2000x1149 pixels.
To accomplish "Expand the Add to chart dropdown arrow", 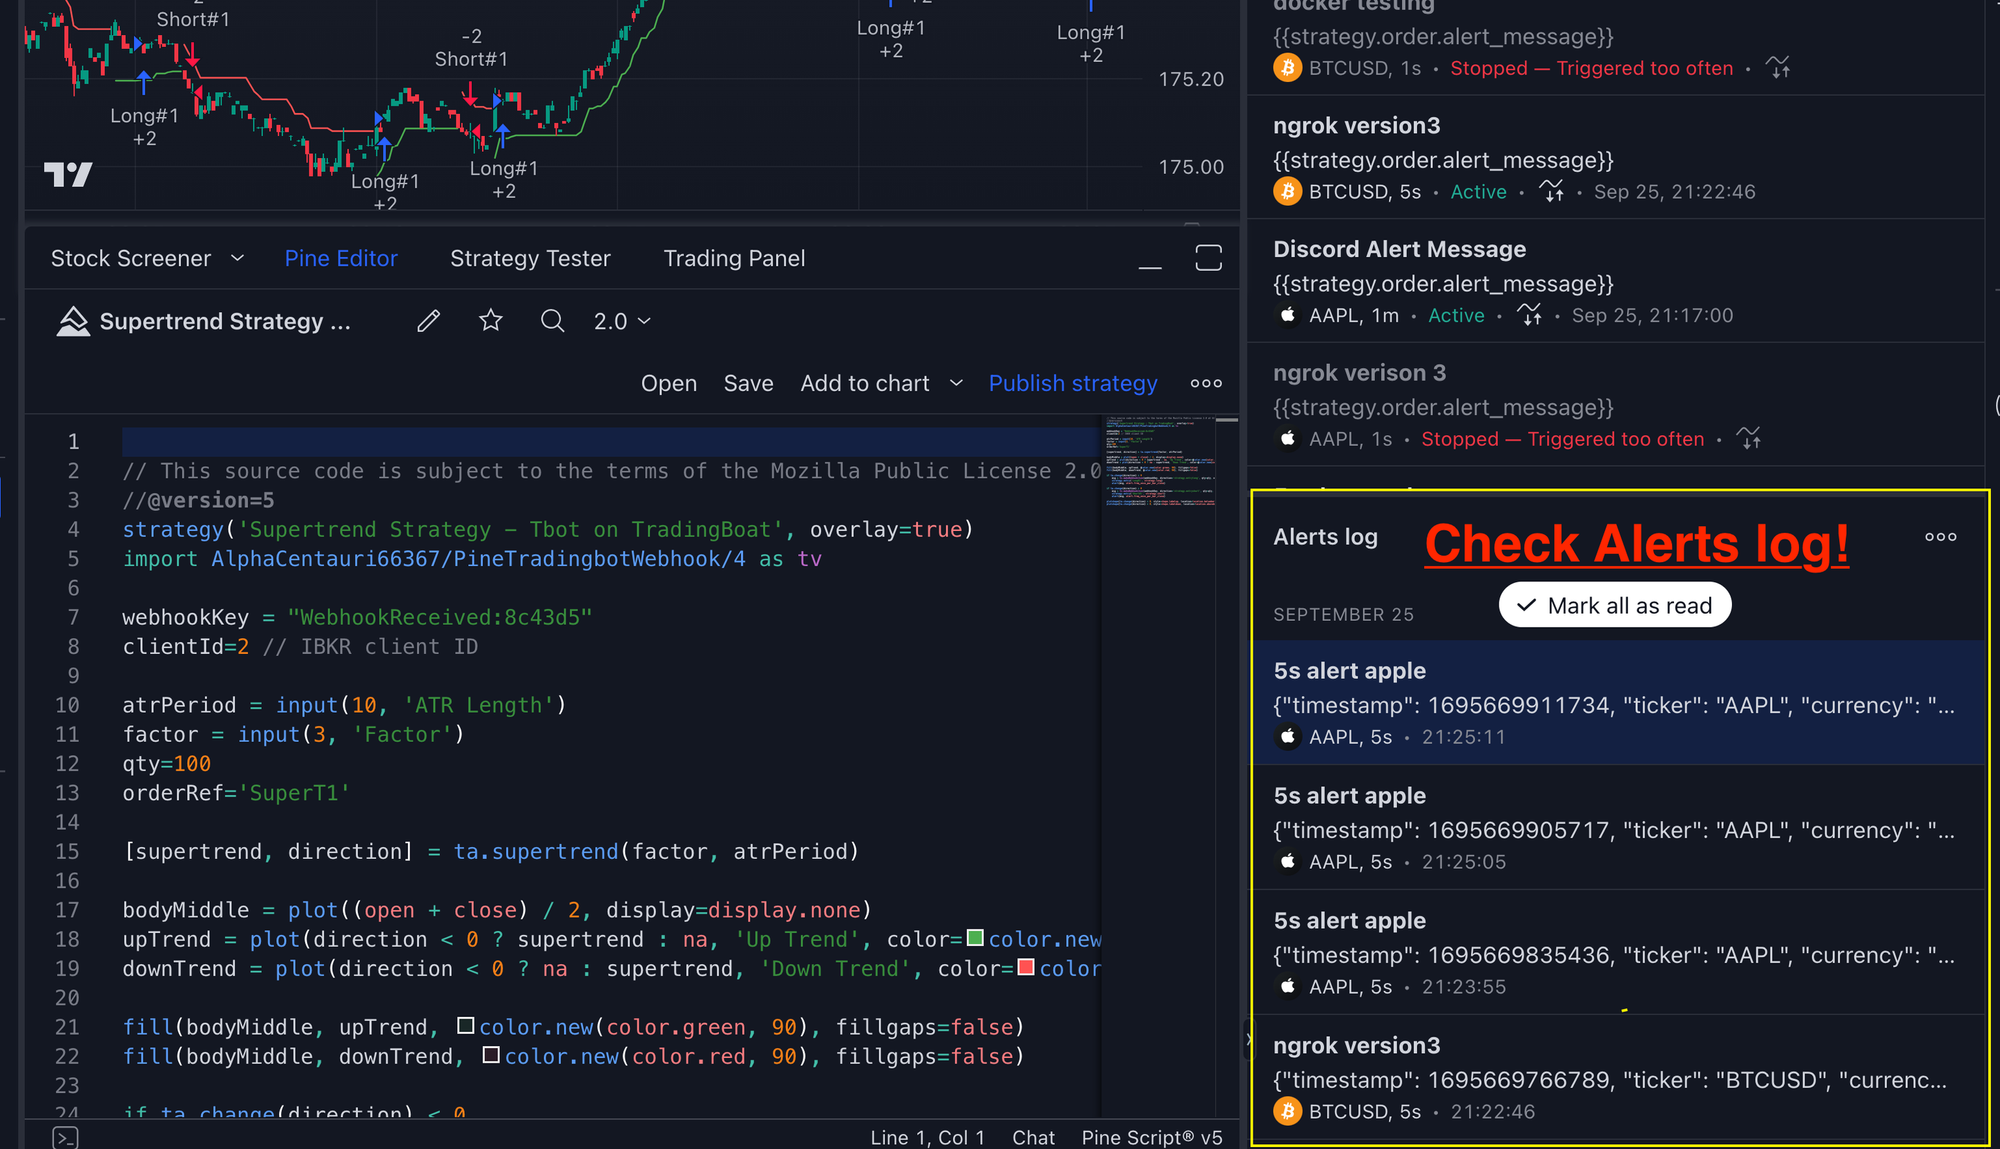I will click(x=956, y=383).
